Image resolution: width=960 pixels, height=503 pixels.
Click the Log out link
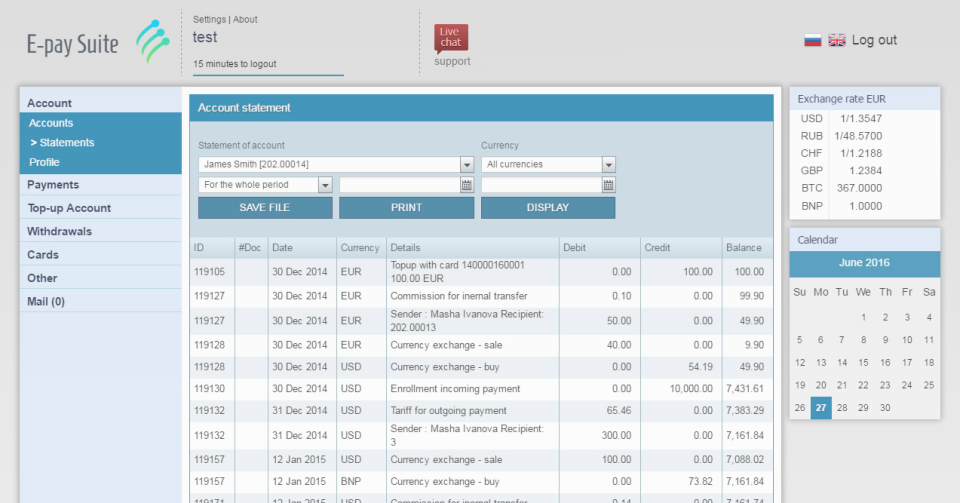874,40
